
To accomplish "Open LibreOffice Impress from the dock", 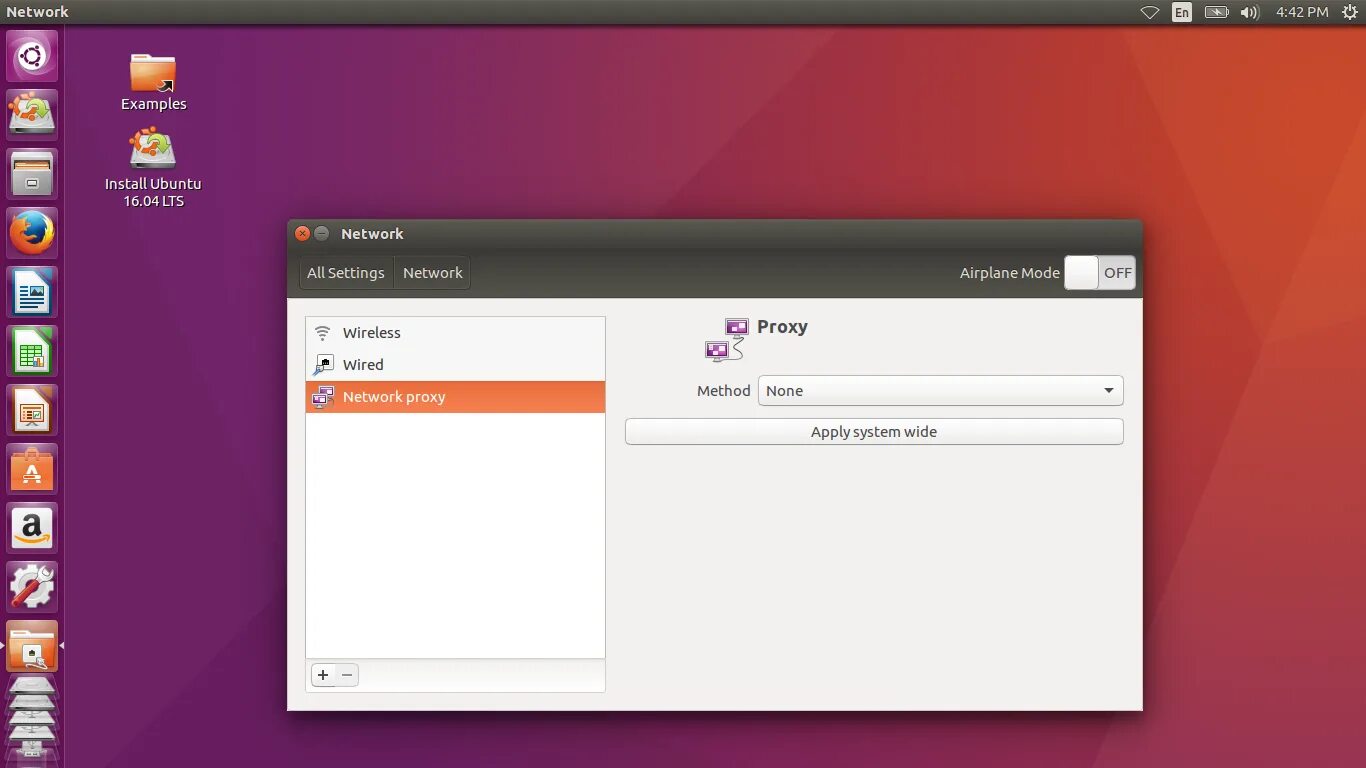I will (x=32, y=410).
